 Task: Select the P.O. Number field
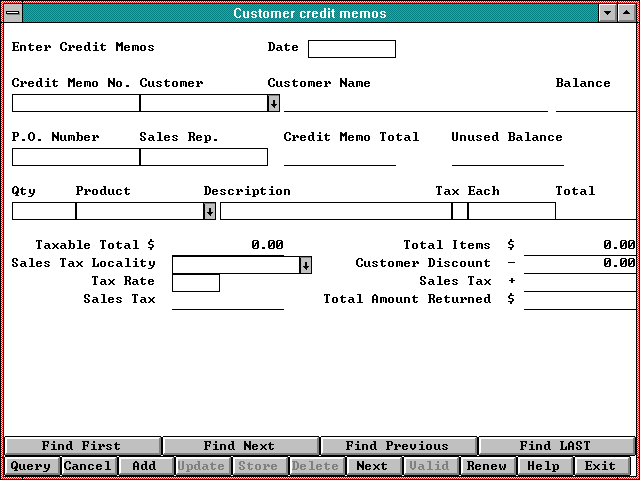[x=75, y=157]
